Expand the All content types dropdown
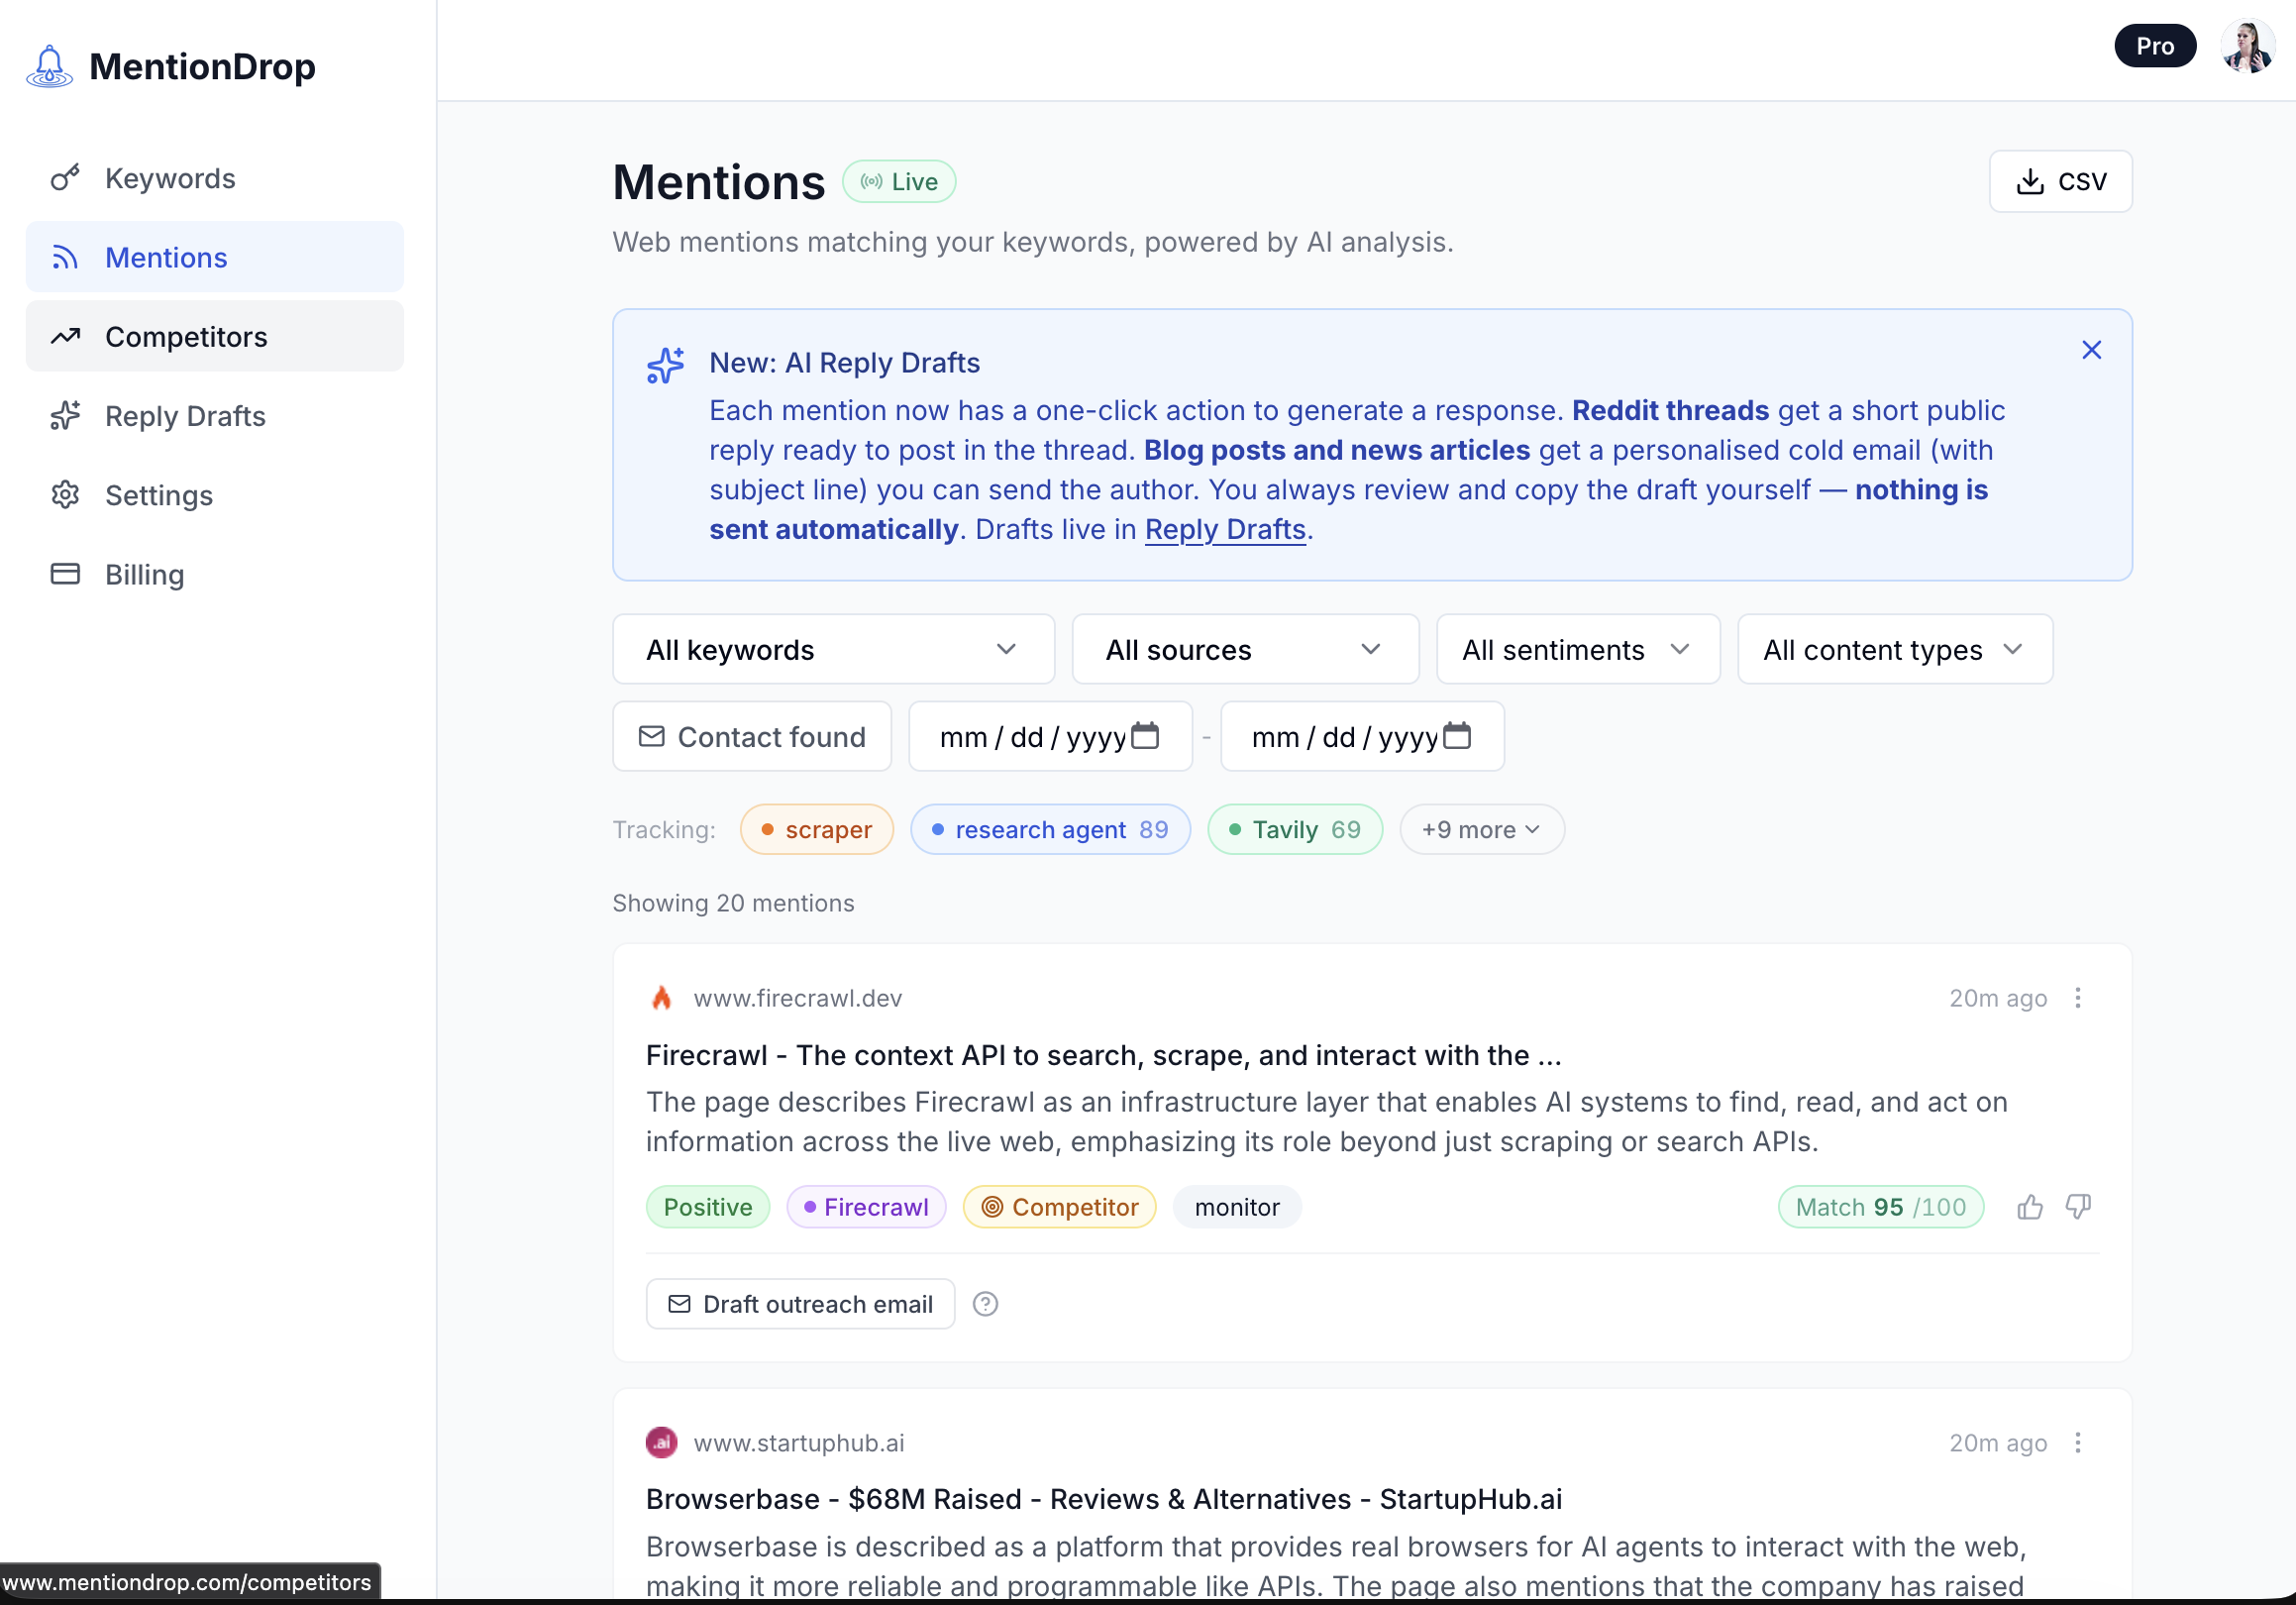The width and height of the screenshot is (2296, 1605). tap(1894, 649)
